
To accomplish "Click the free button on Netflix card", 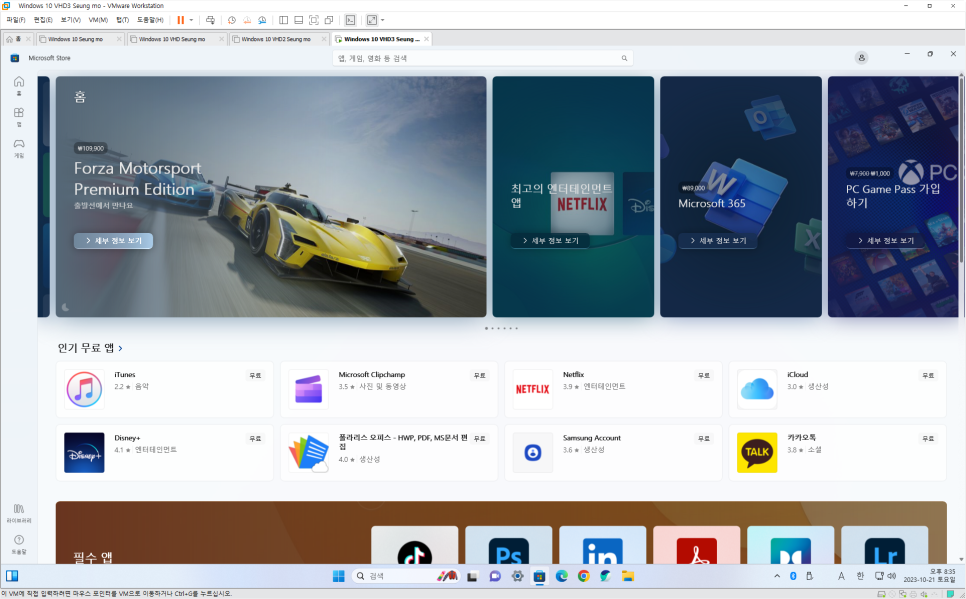I will click(704, 375).
